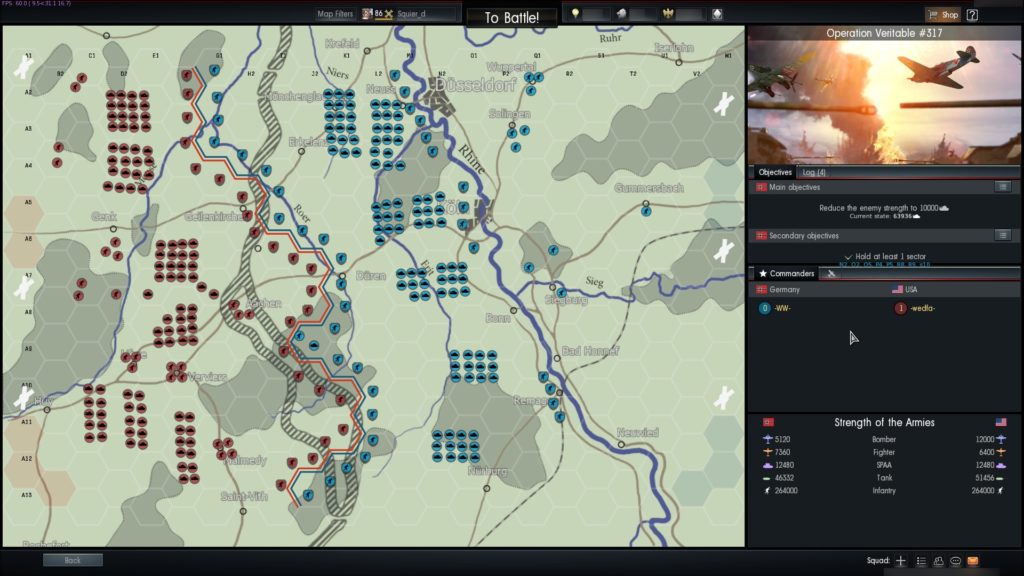Switch to the Objectives tab

[x=774, y=172]
